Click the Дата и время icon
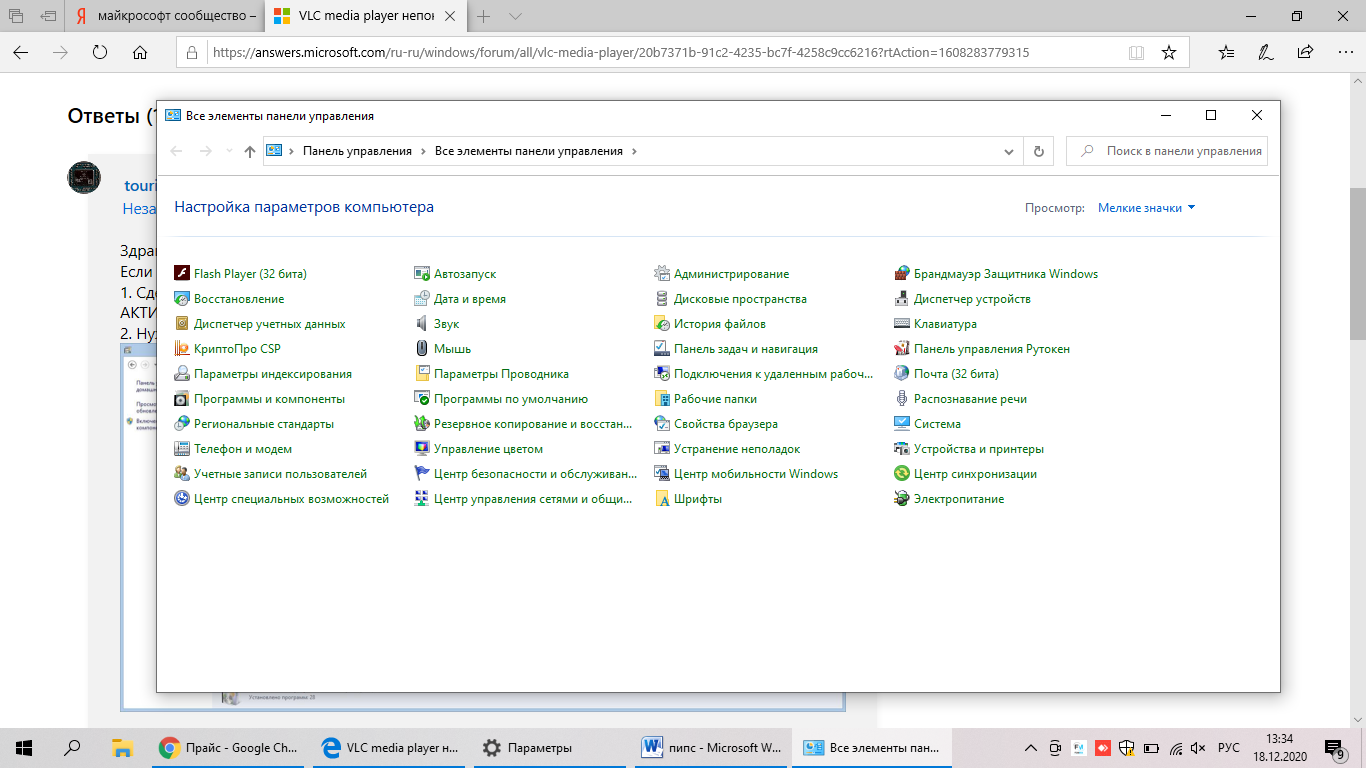1366x768 pixels. click(422, 298)
